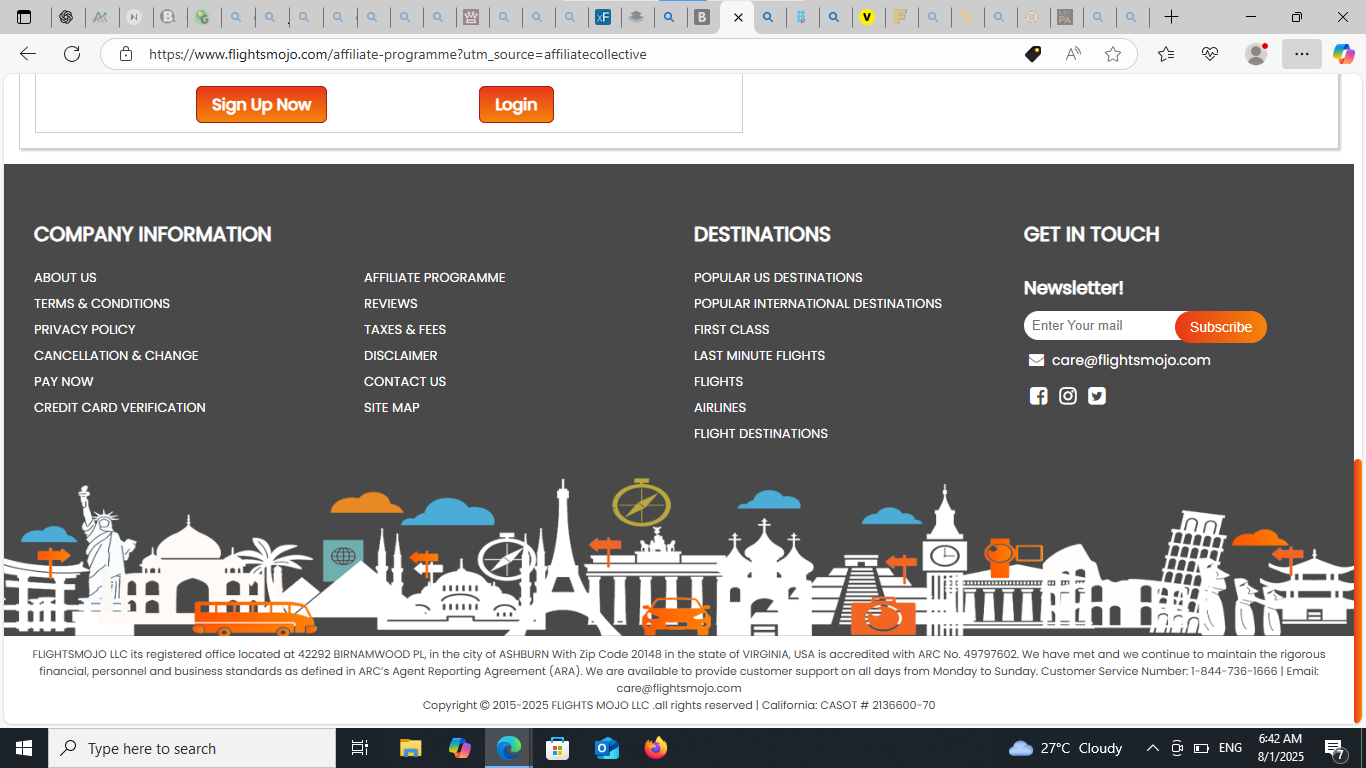This screenshot has height=768, width=1366.
Task: Open Popular International Destinations link
Action: click(x=818, y=303)
